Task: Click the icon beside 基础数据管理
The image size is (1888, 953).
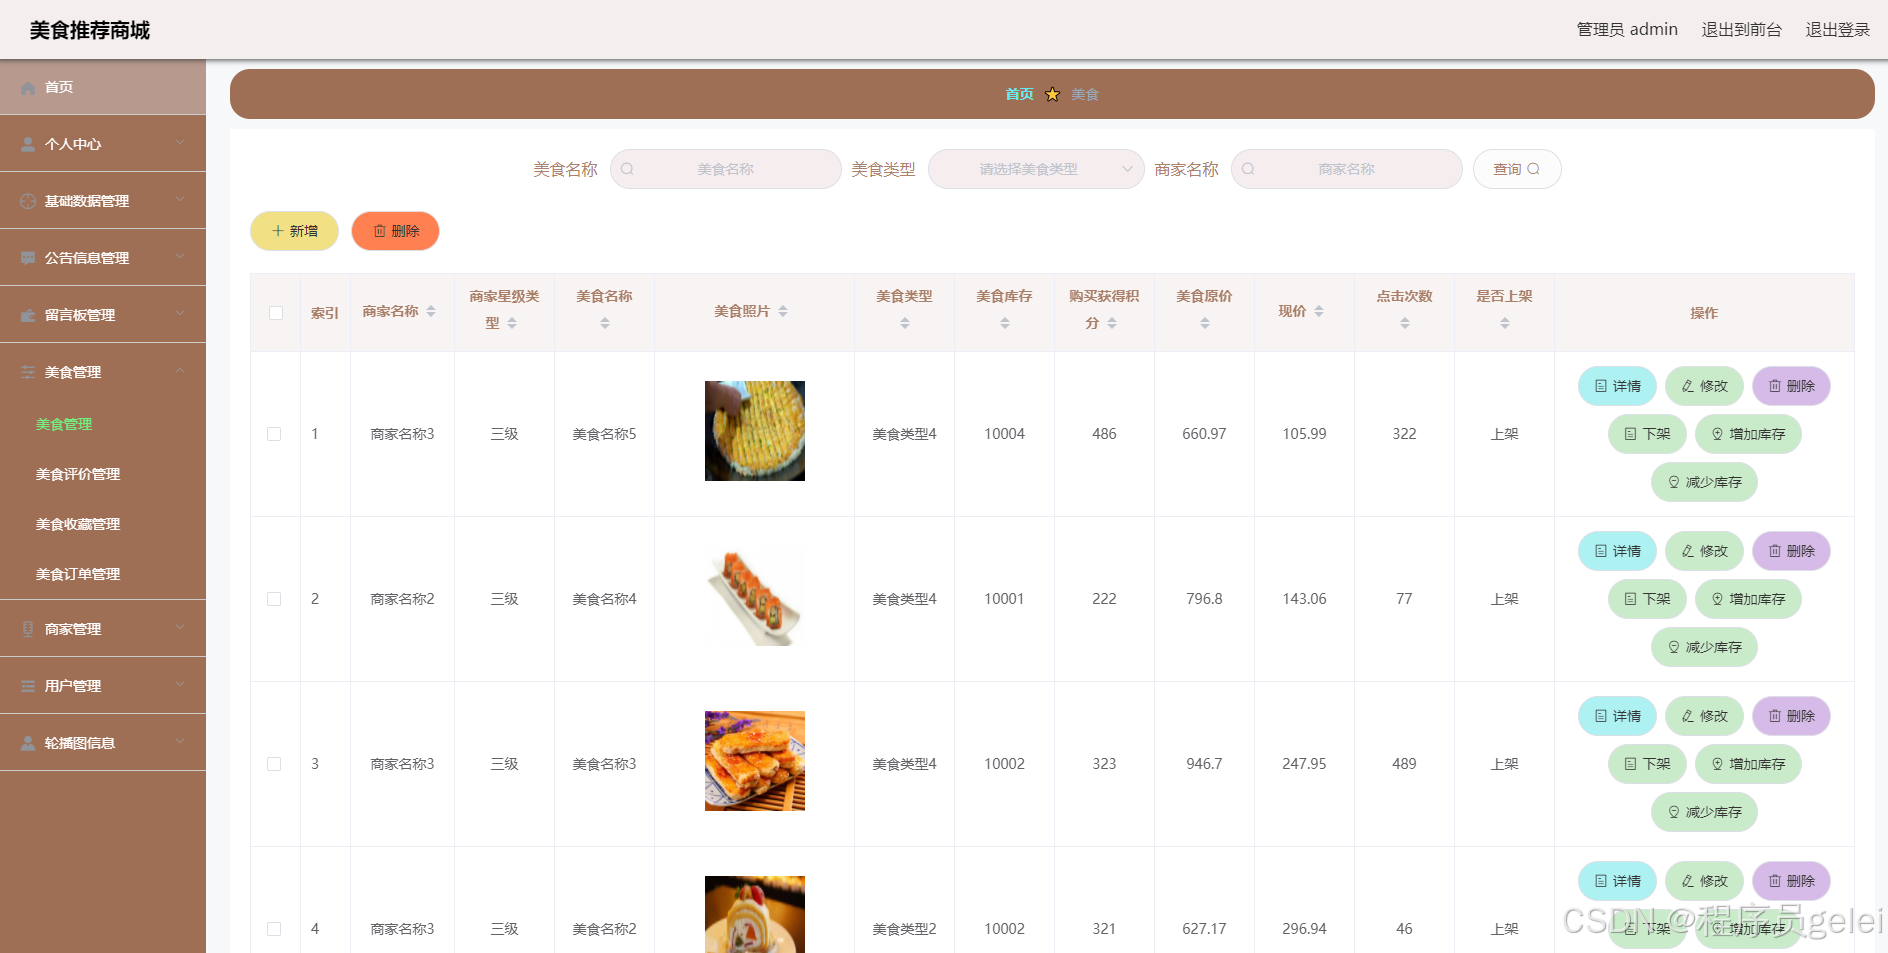Action: [28, 202]
